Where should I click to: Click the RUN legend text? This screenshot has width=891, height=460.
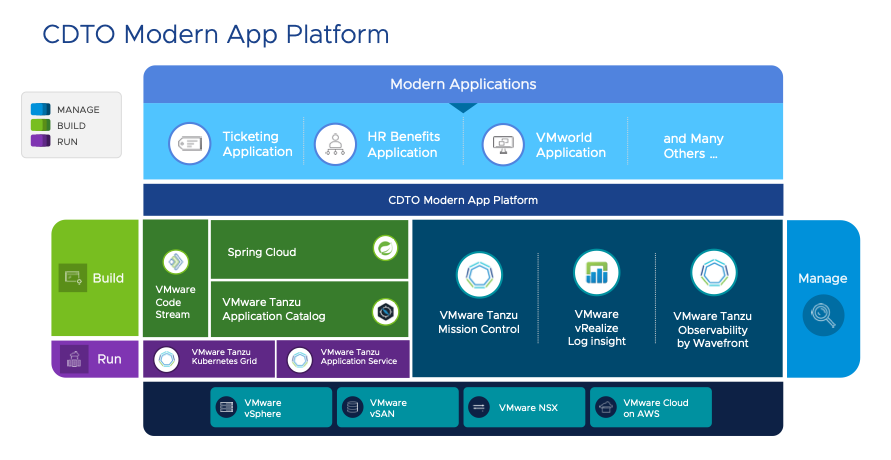point(67,141)
